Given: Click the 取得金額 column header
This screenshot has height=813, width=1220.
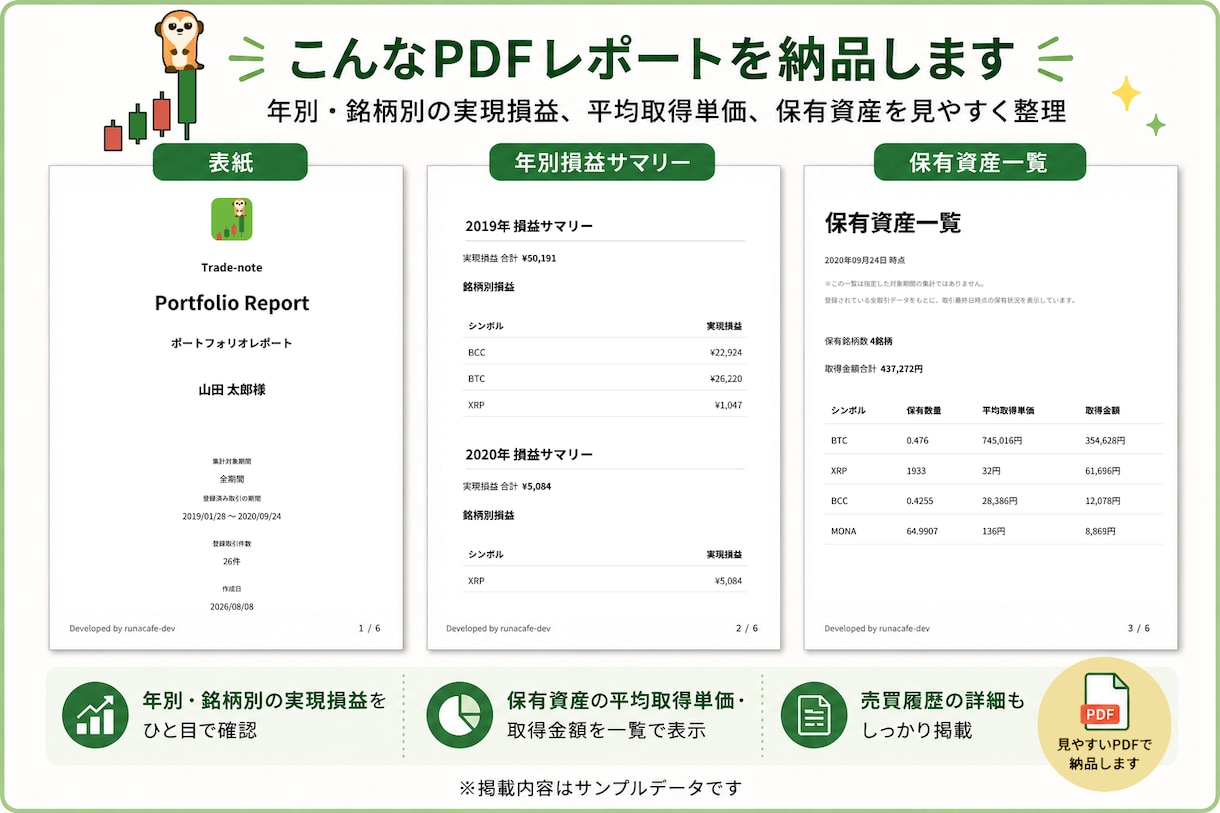Looking at the screenshot, I should pos(1102,411).
